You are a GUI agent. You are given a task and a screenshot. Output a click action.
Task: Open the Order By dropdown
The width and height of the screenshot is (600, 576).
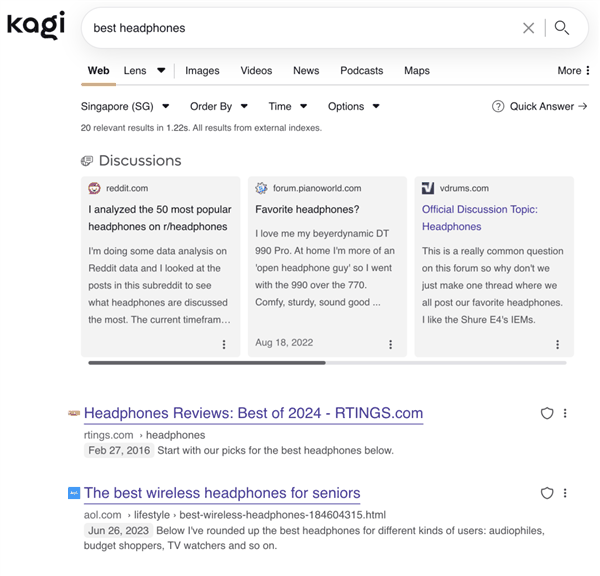(x=218, y=106)
